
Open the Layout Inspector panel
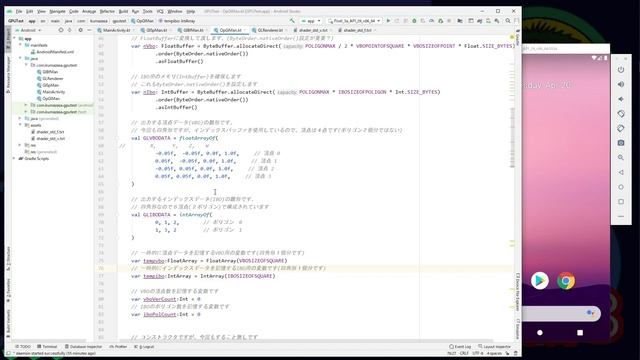click(x=494, y=347)
